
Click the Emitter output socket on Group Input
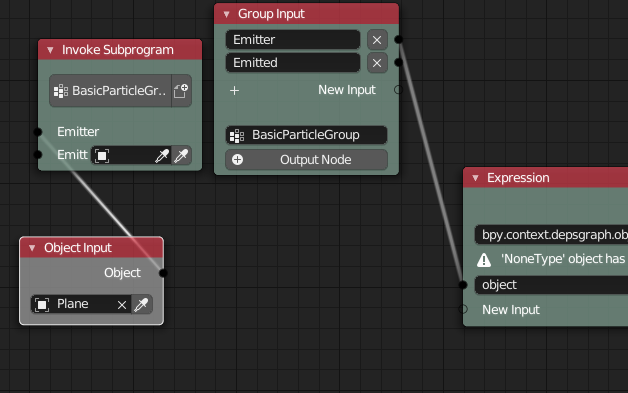pyautogui.click(x=399, y=39)
